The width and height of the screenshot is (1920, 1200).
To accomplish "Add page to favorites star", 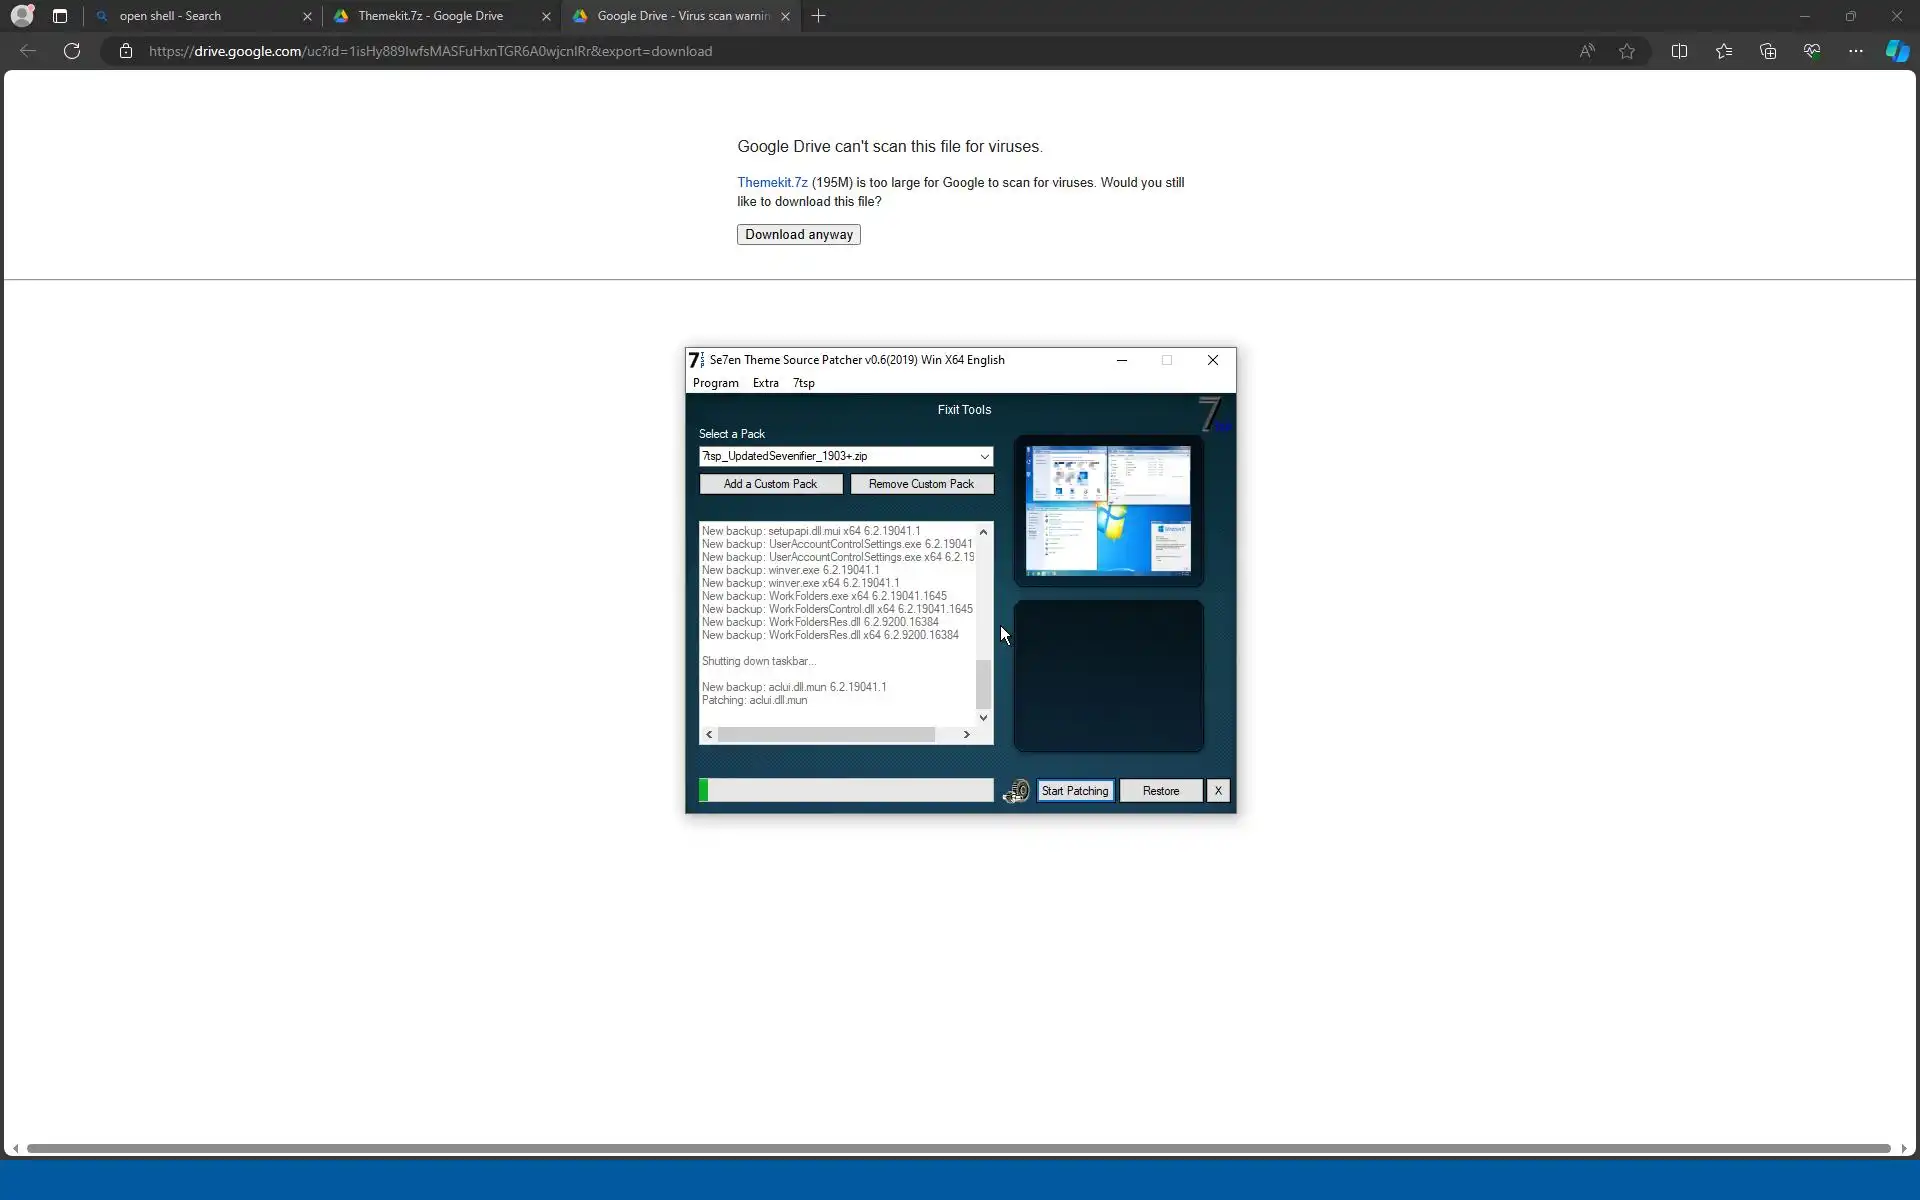I will (x=1627, y=51).
